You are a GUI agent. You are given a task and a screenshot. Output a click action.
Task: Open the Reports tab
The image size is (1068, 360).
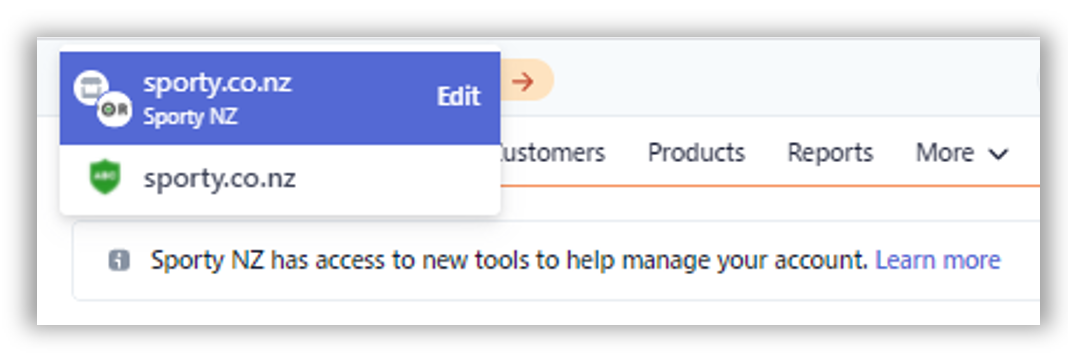[830, 153]
